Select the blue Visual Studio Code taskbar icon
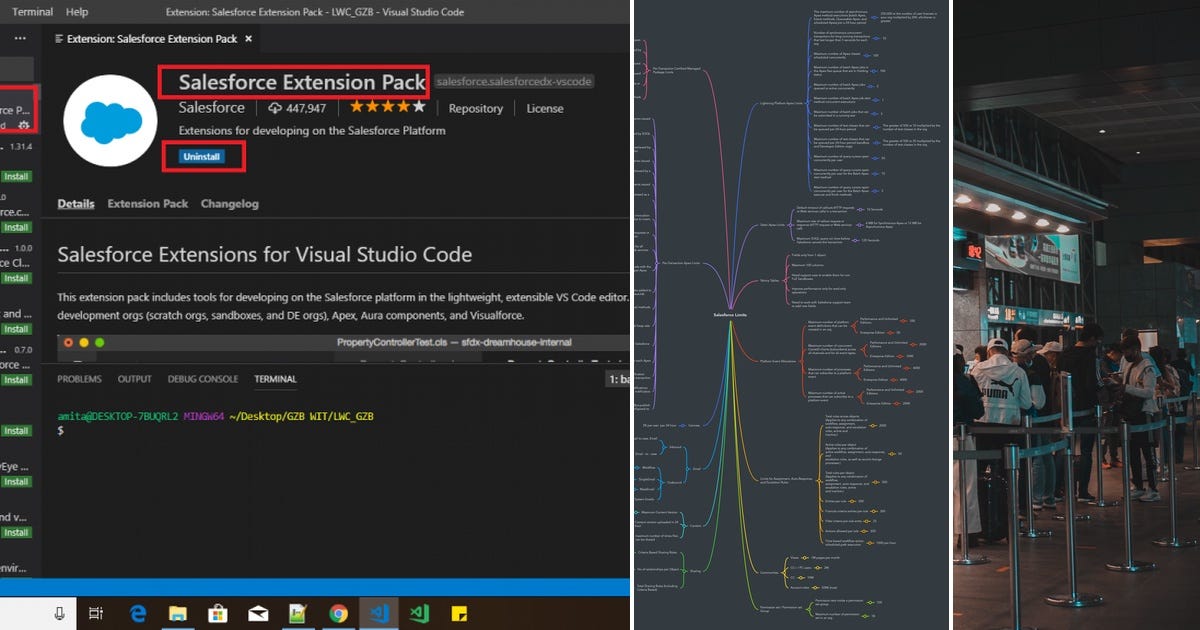 pos(380,613)
